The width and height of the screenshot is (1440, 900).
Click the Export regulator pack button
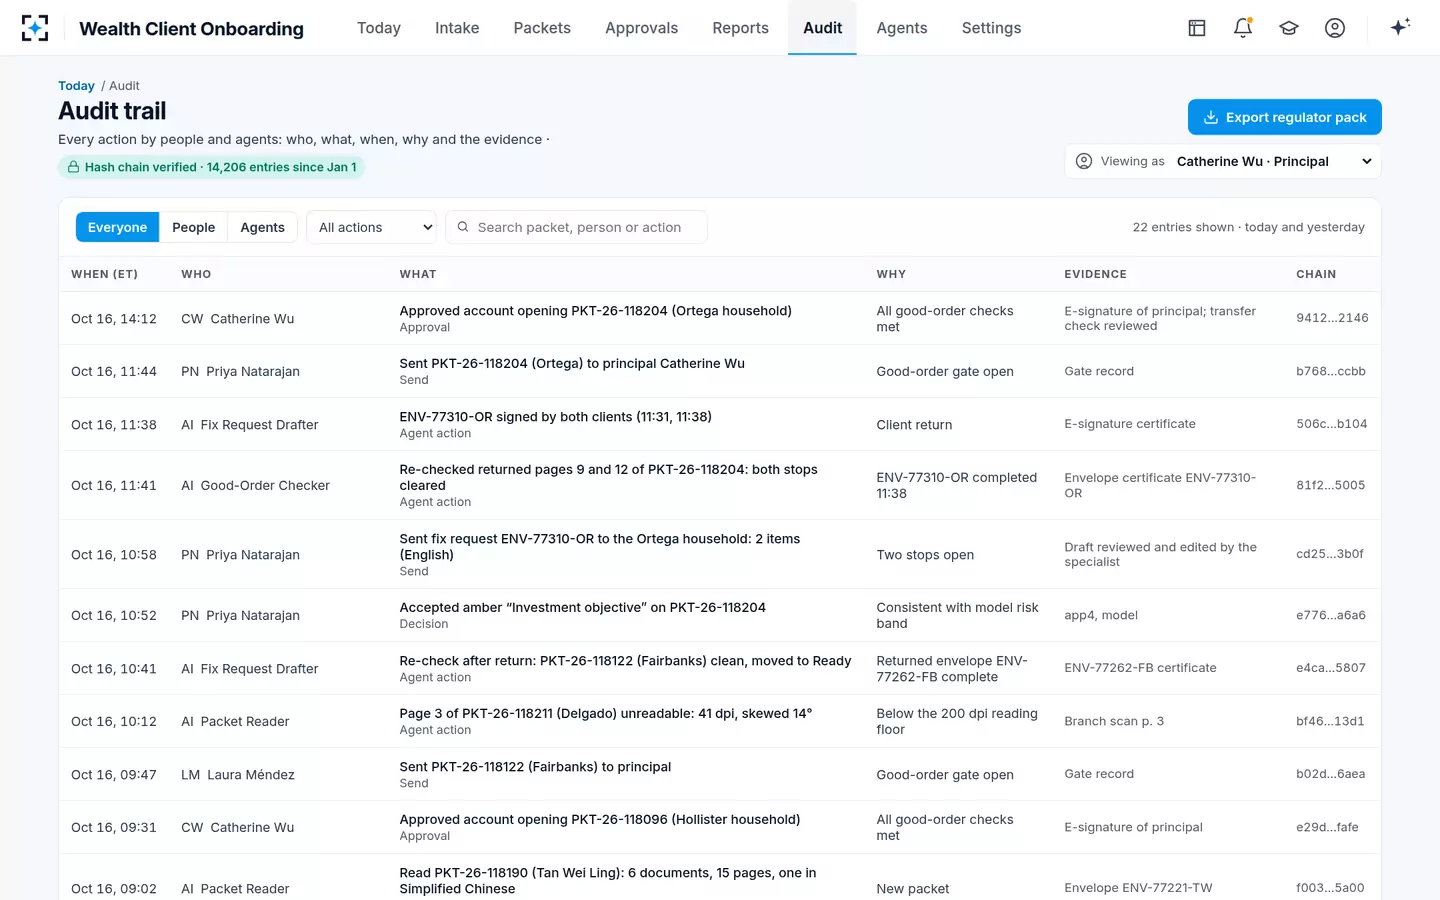coord(1285,117)
